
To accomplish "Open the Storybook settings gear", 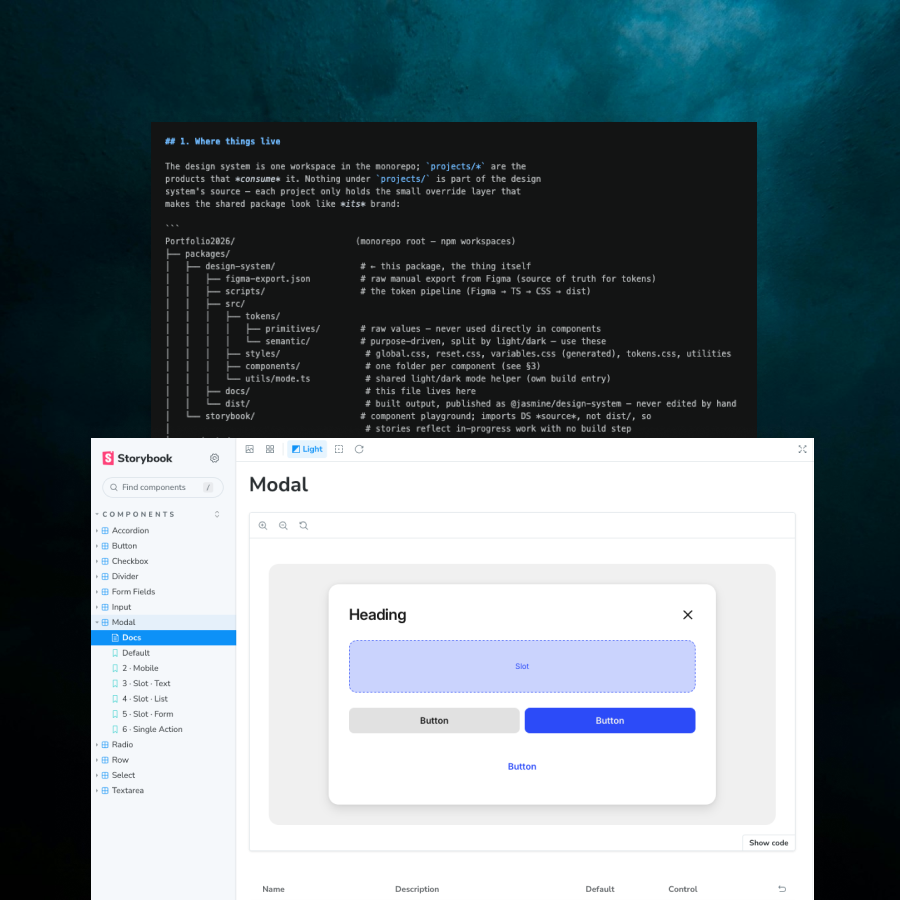I will coord(214,458).
